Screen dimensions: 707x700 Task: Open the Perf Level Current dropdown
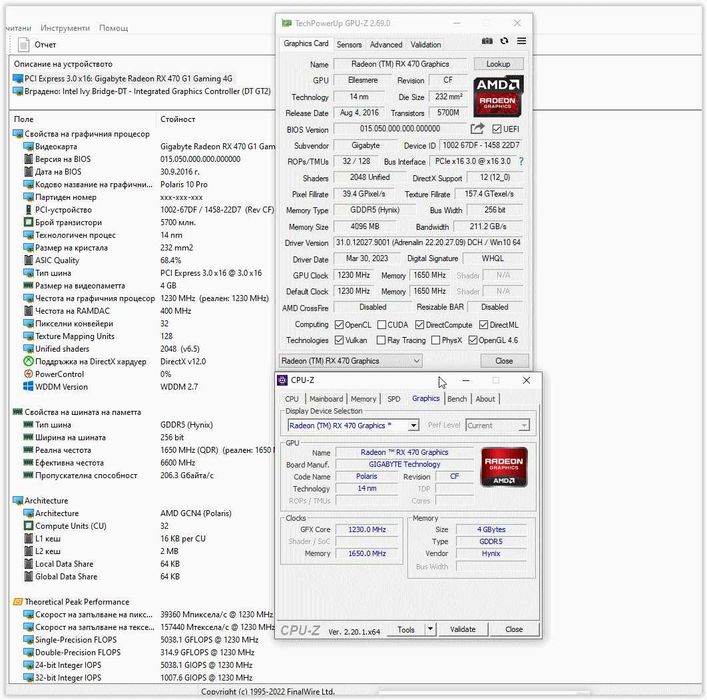[x=497, y=425]
